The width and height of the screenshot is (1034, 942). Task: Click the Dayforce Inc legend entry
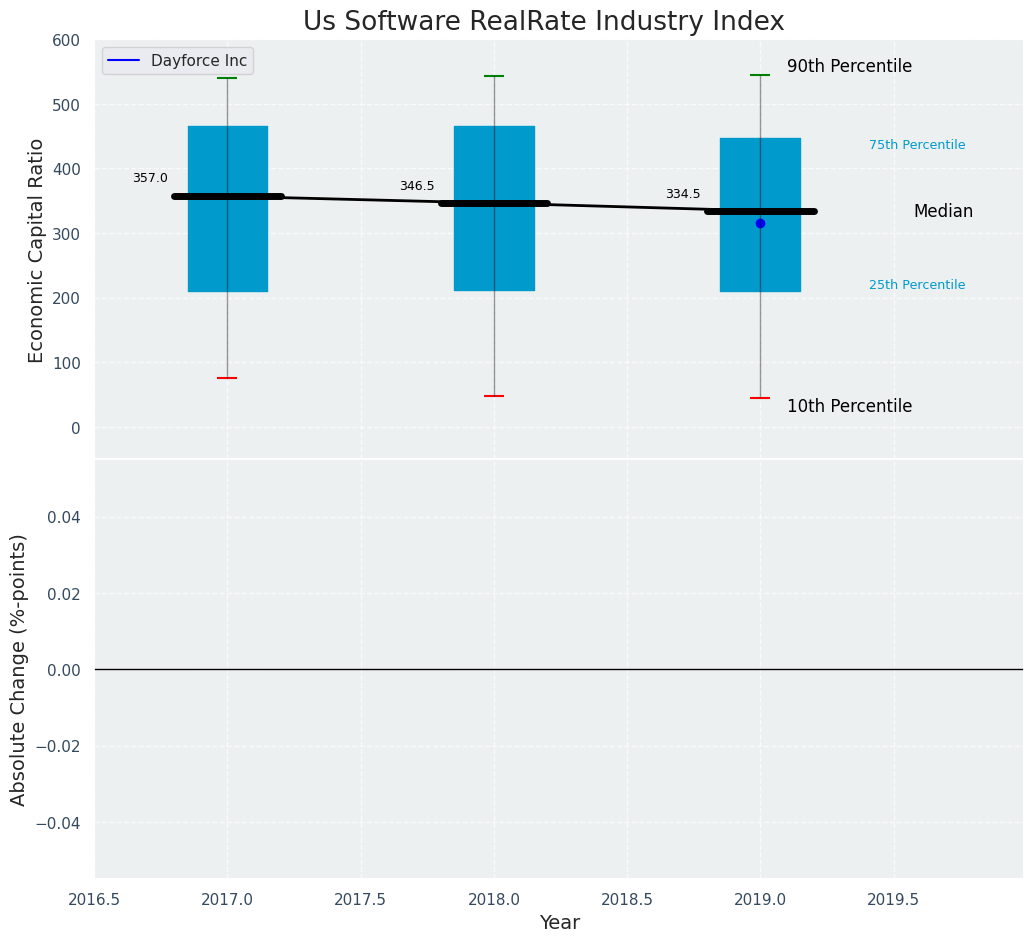(177, 61)
